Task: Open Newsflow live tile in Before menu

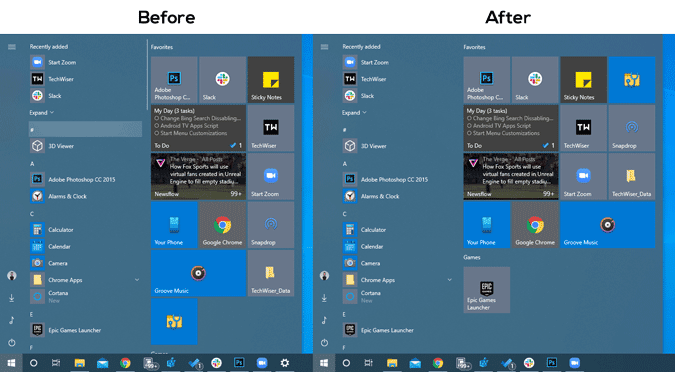Action: click(x=198, y=177)
